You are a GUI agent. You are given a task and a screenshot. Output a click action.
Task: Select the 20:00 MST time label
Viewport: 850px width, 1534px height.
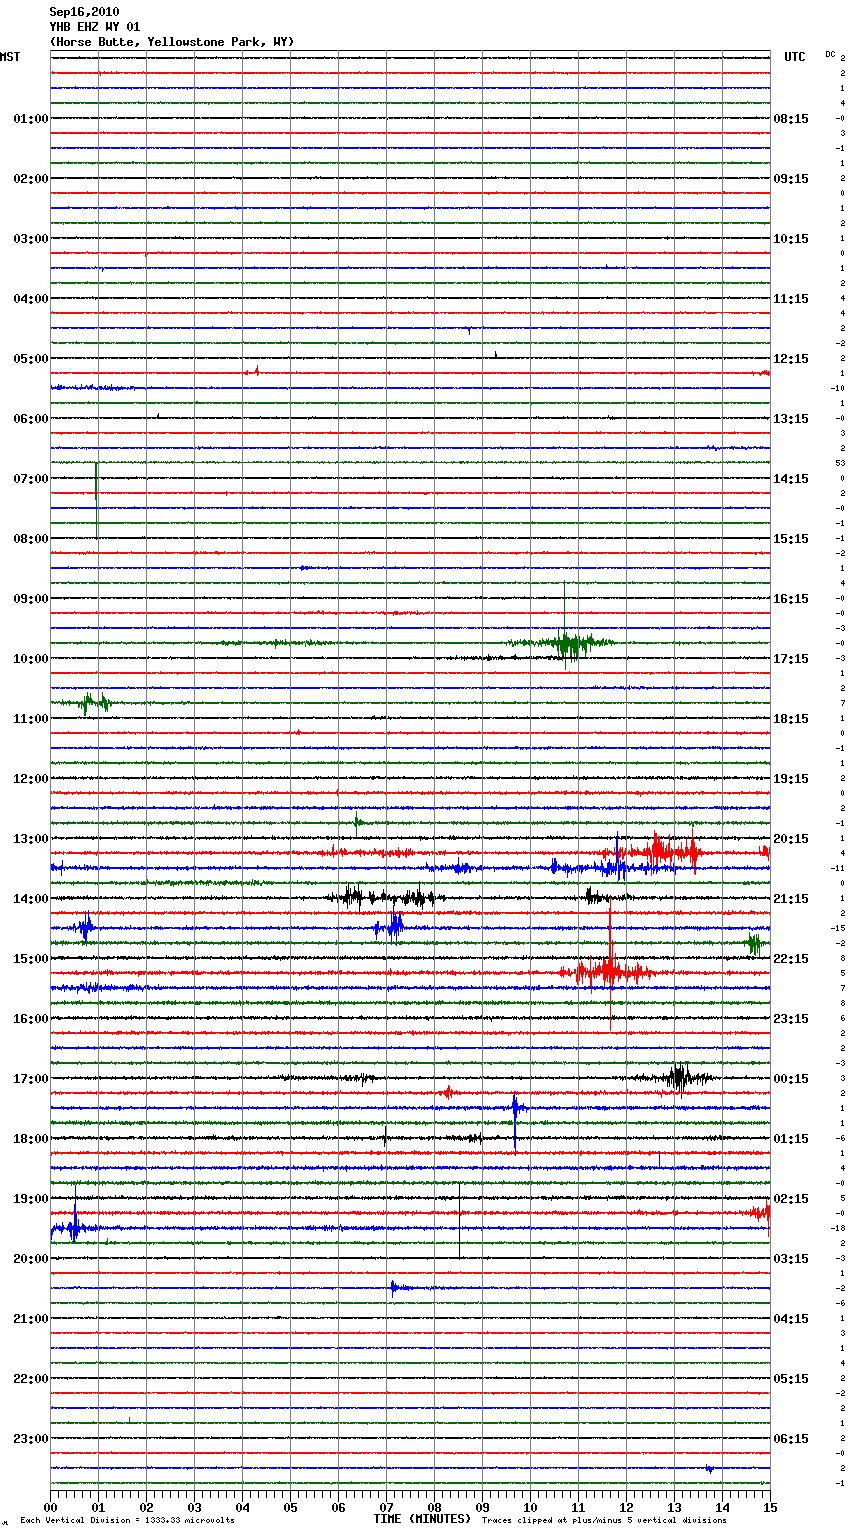tap(30, 1259)
